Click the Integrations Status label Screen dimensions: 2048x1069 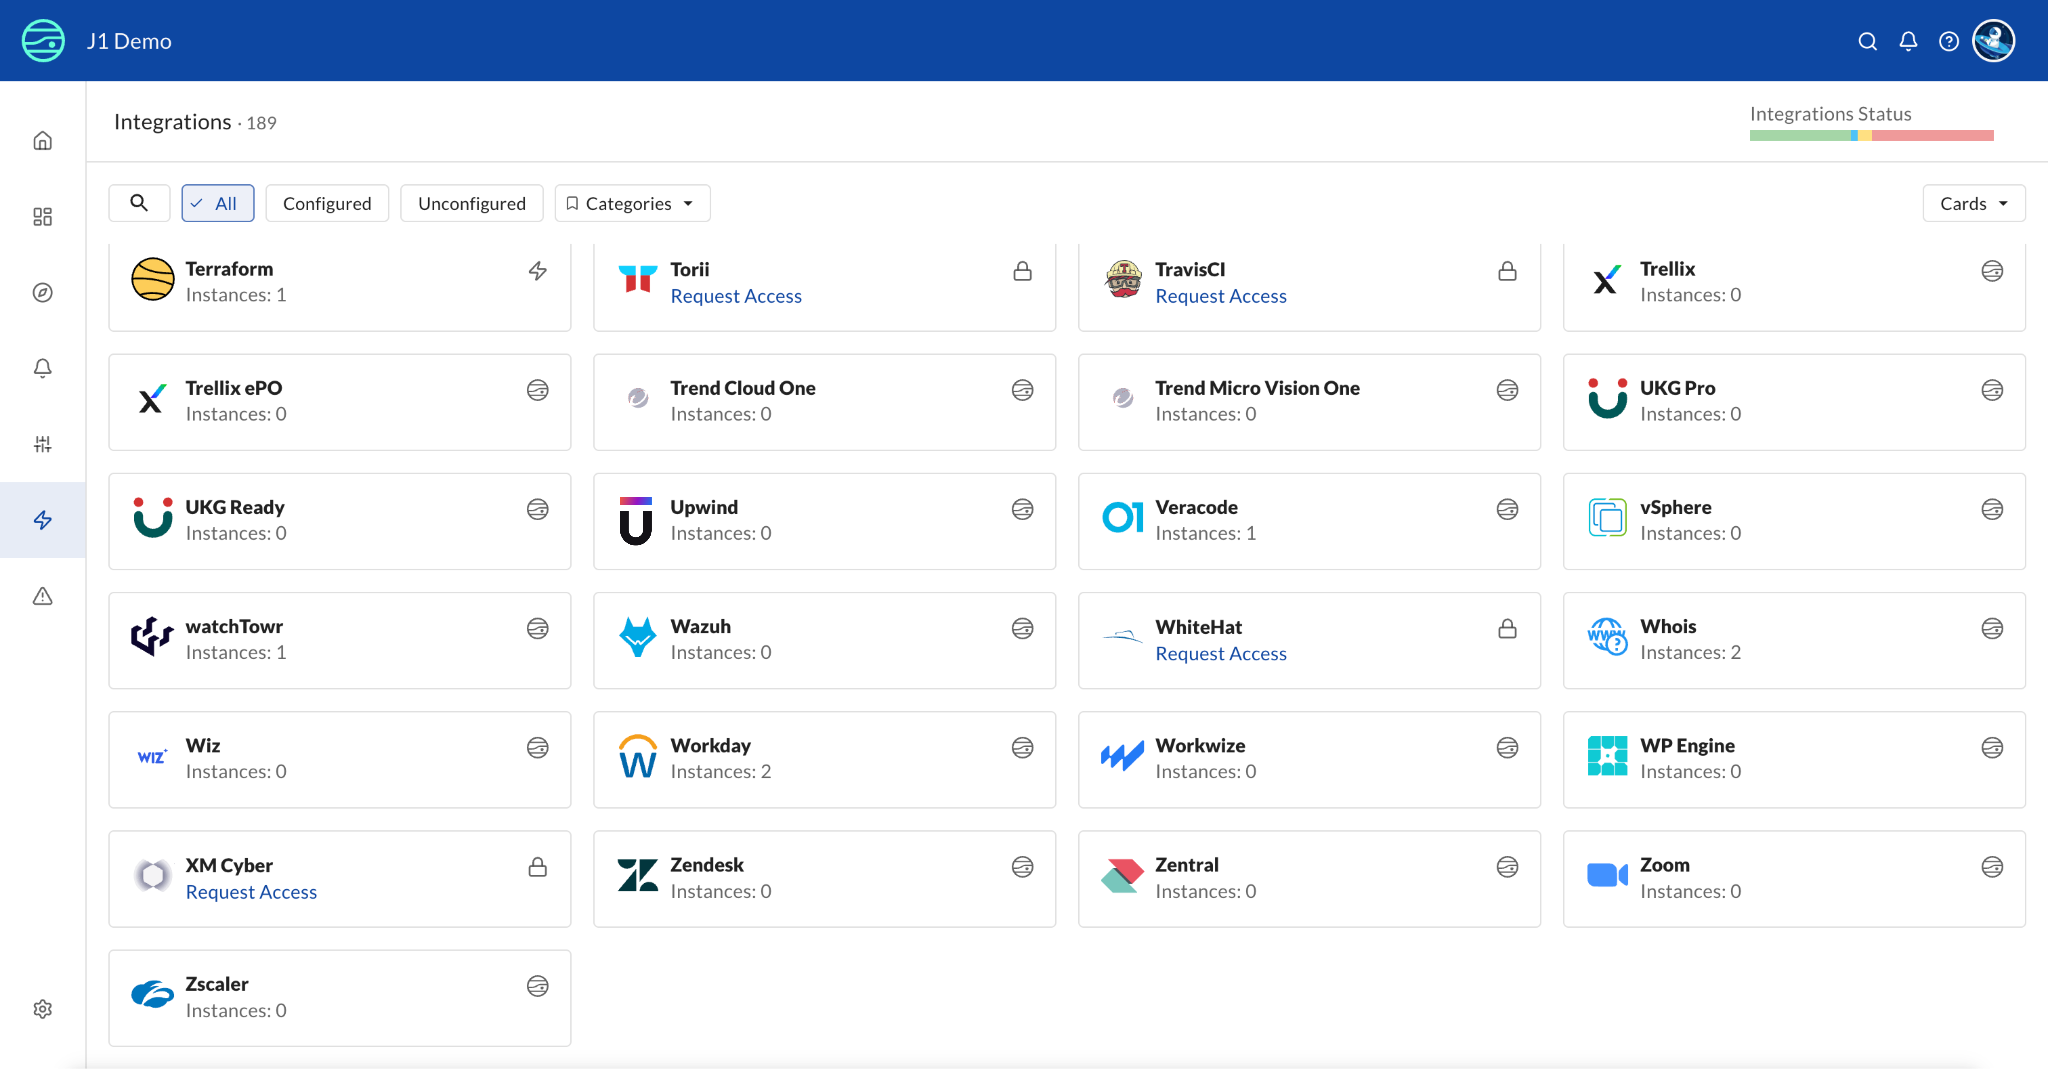pyautogui.click(x=1830, y=114)
